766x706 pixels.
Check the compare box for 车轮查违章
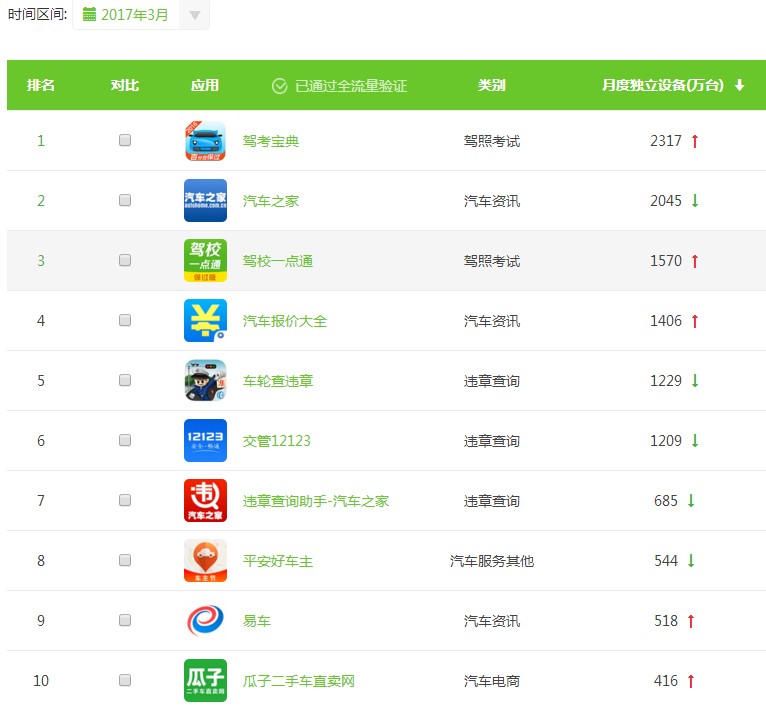point(125,380)
